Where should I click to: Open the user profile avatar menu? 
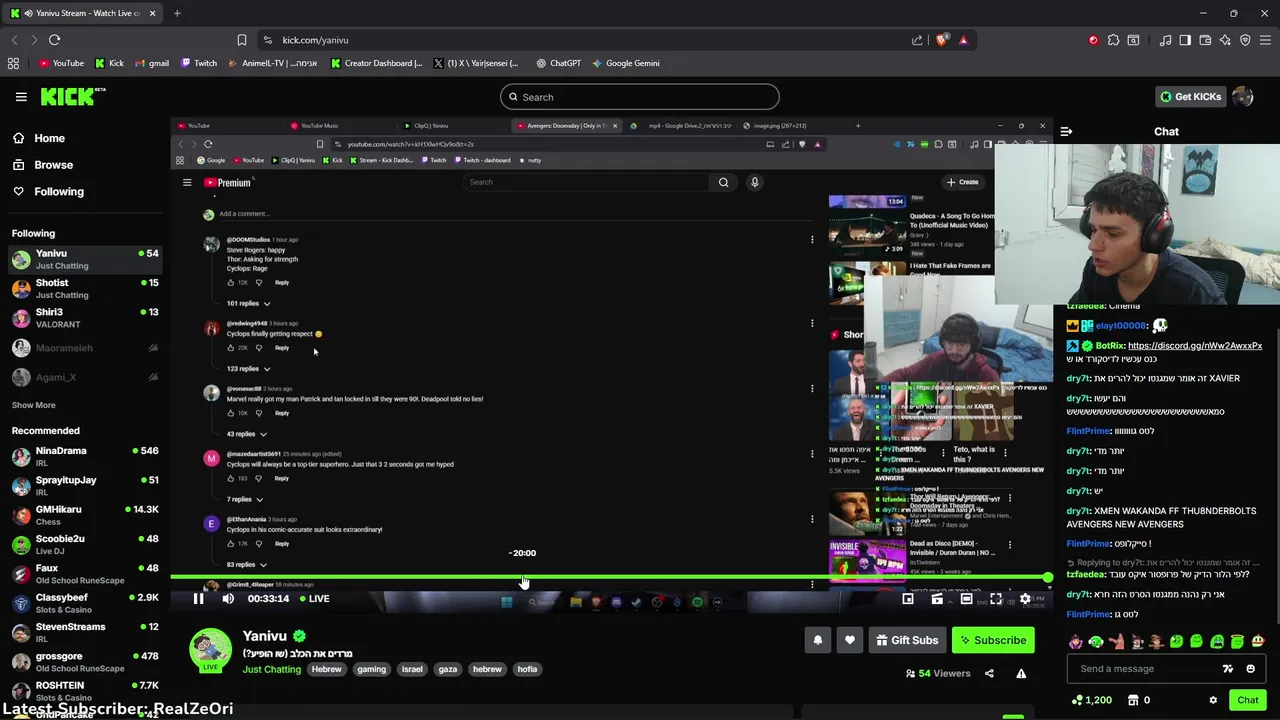1243,97
